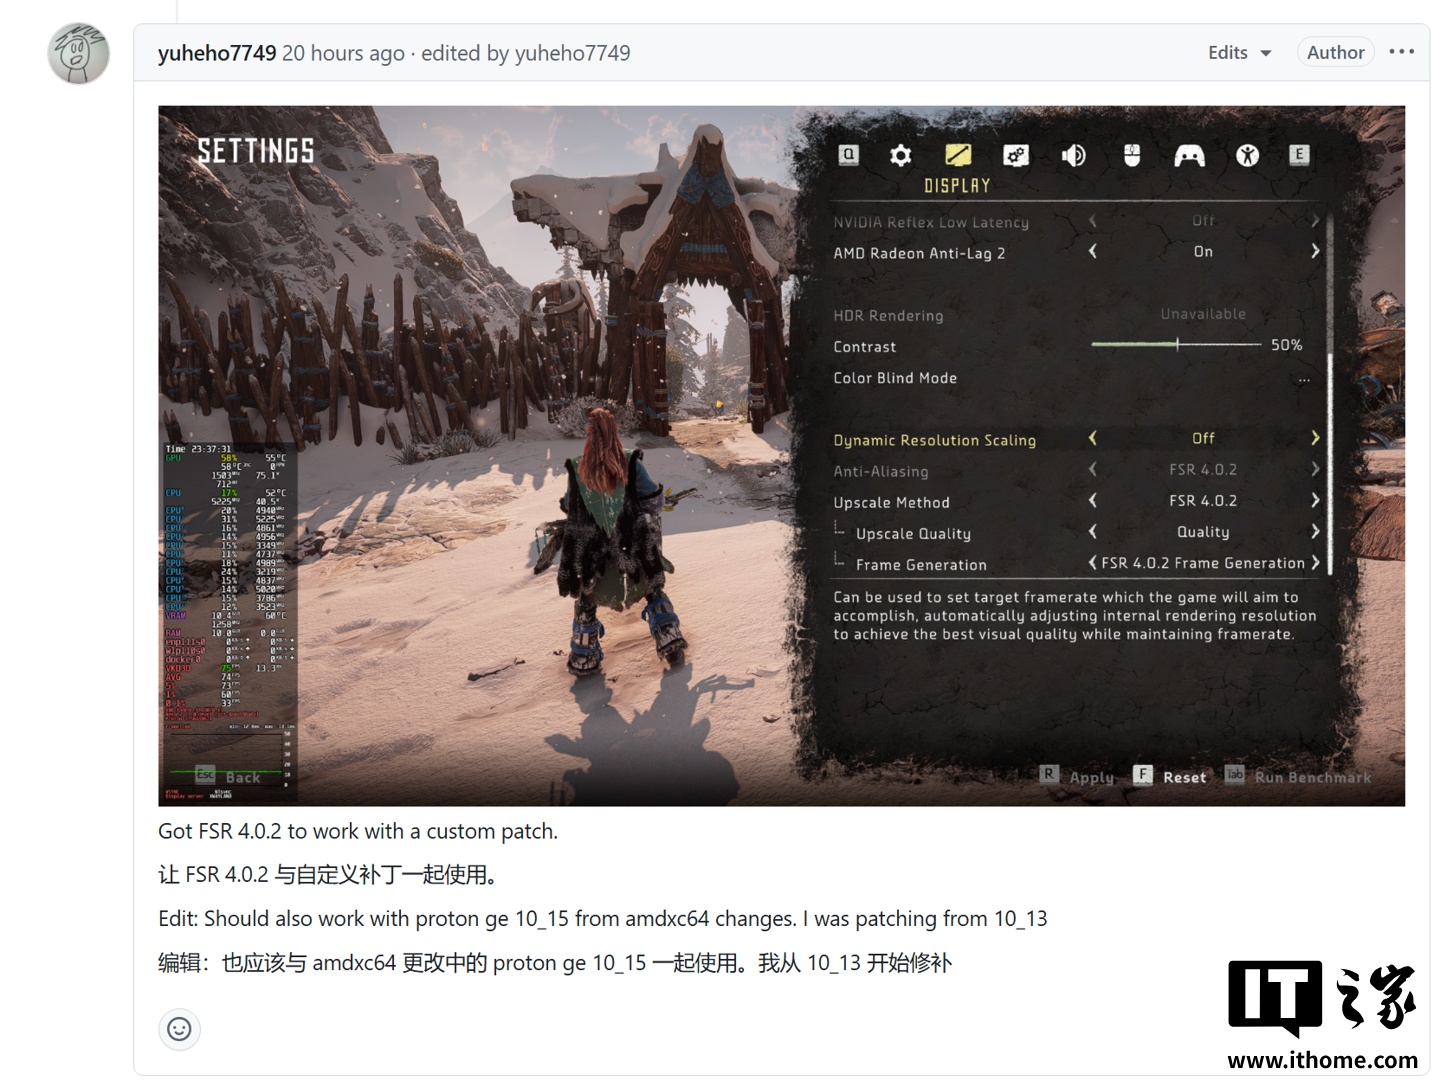This screenshot has width=1440, height=1087.
Task: Click 'edited by yuheho7749' header text
Action: pyautogui.click(x=525, y=53)
